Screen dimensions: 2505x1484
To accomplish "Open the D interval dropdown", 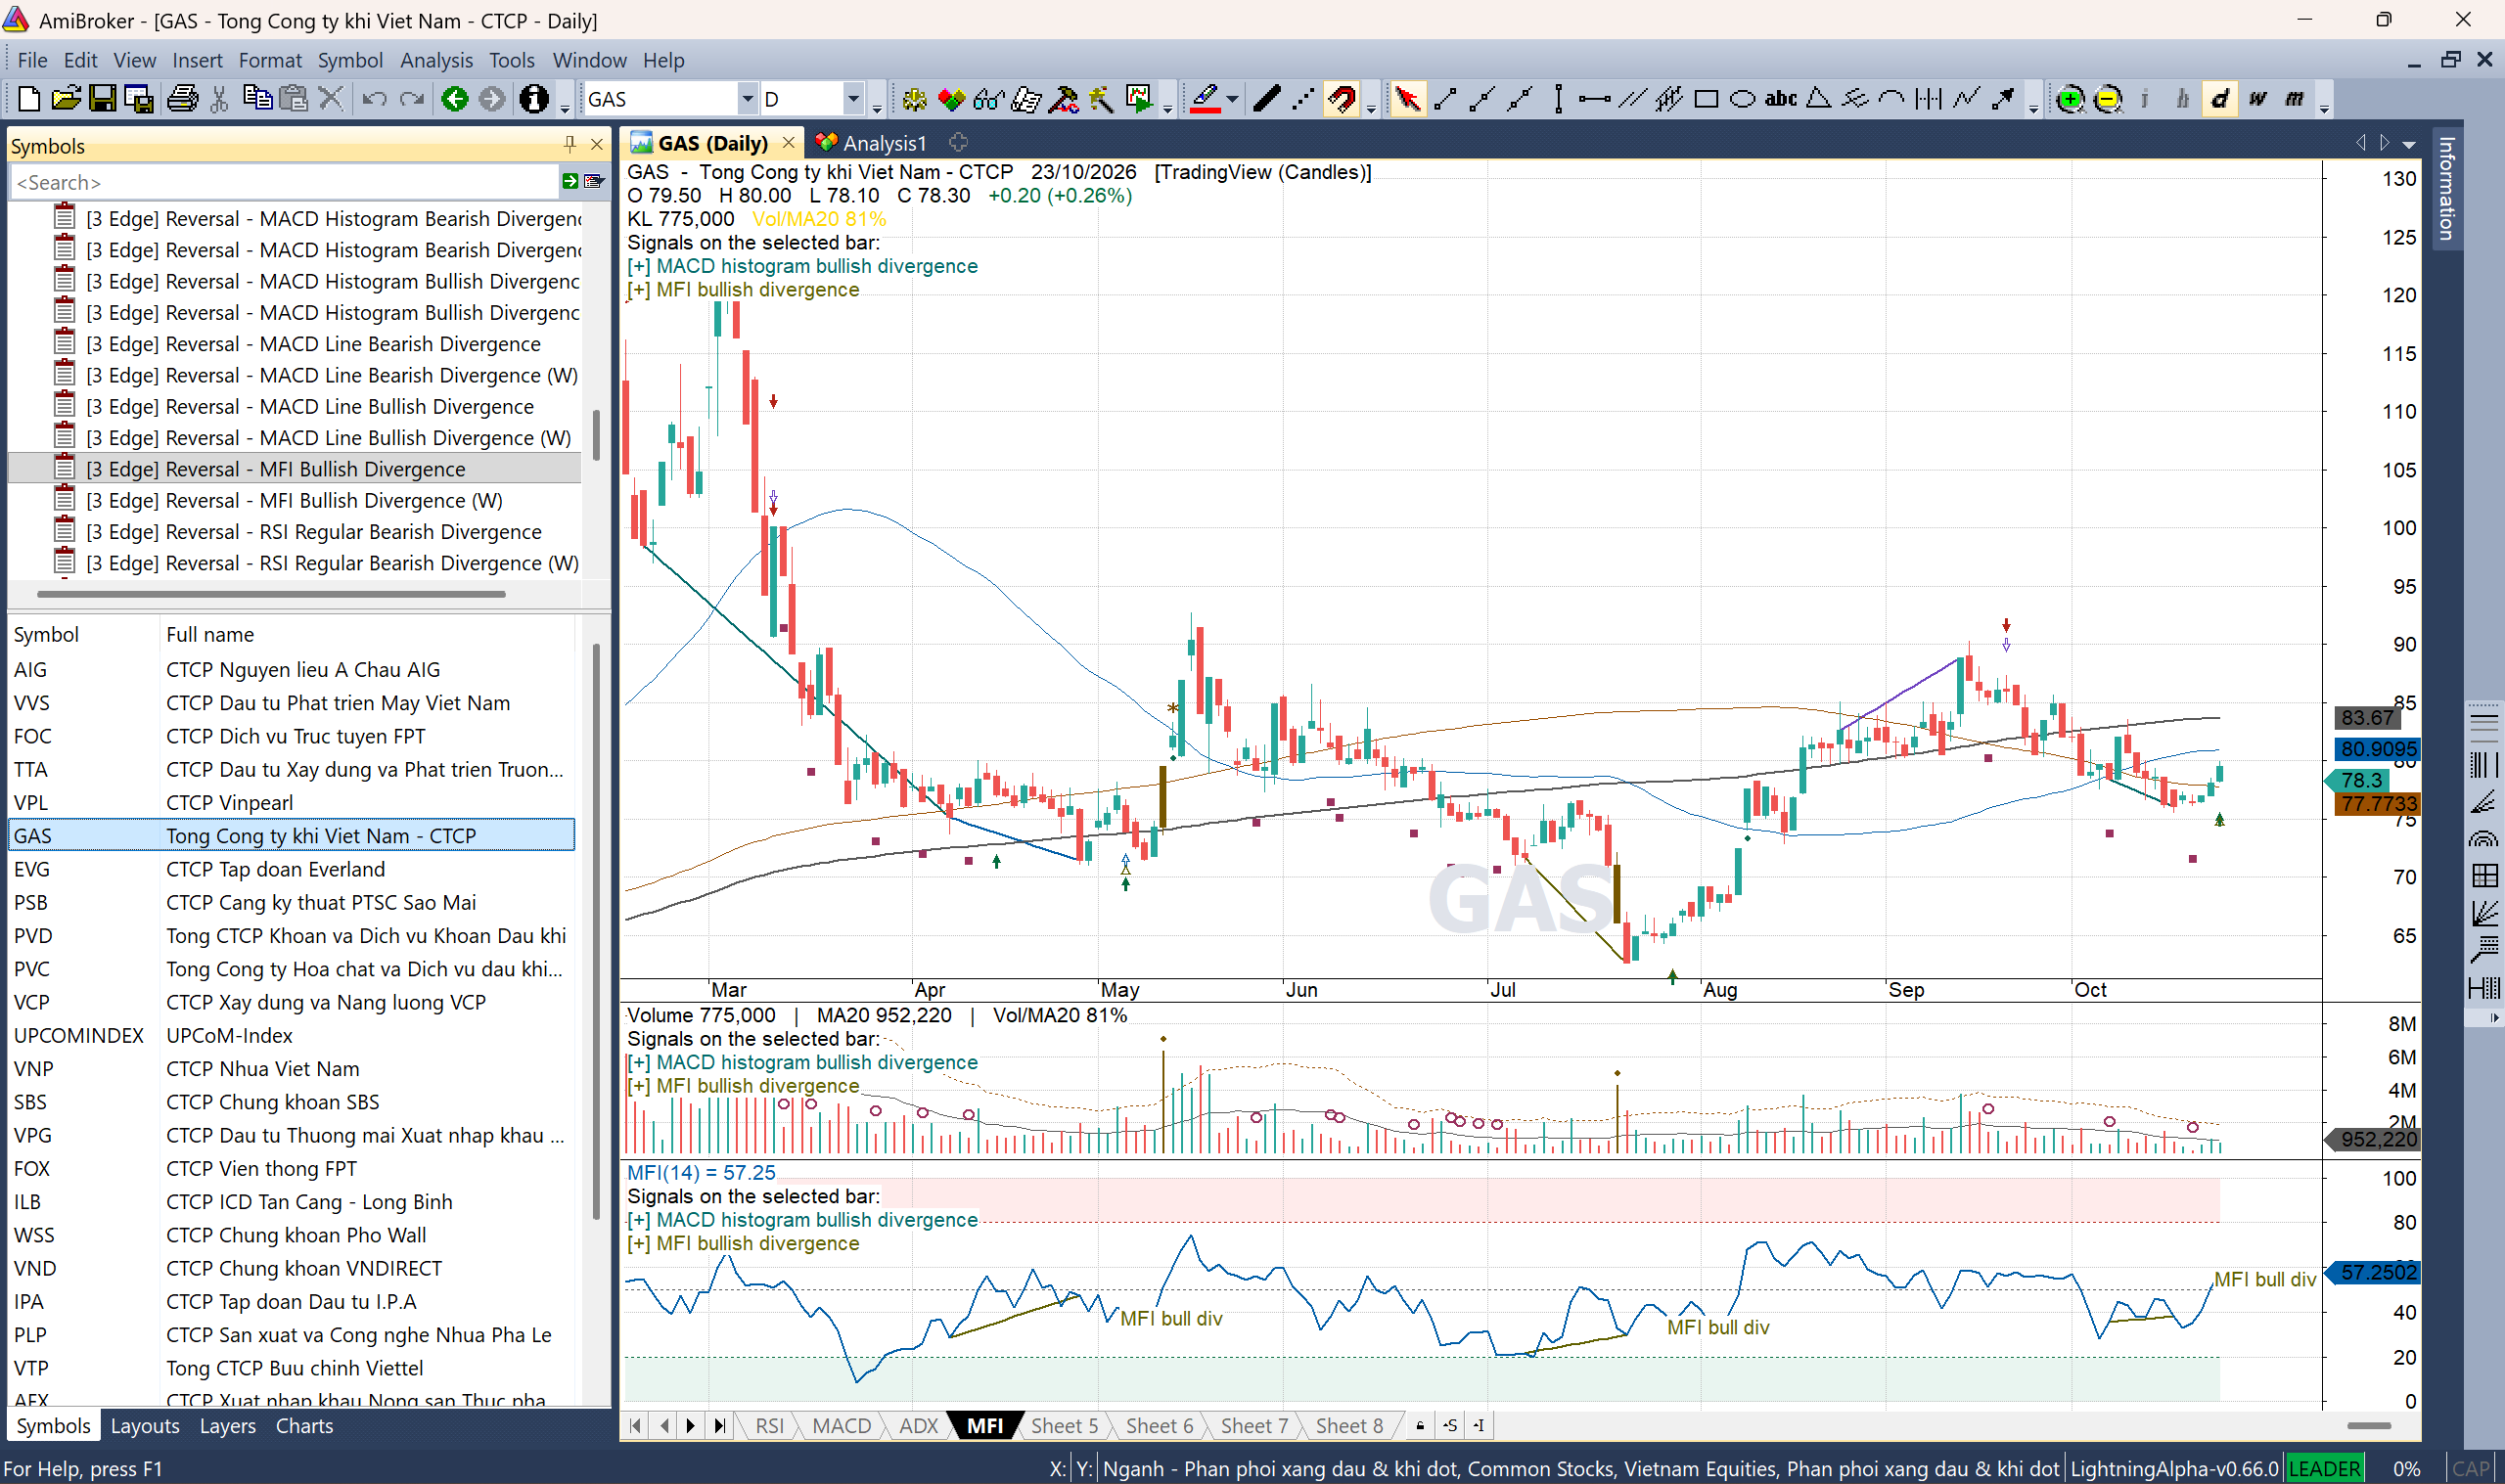I will (x=853, y=99).
